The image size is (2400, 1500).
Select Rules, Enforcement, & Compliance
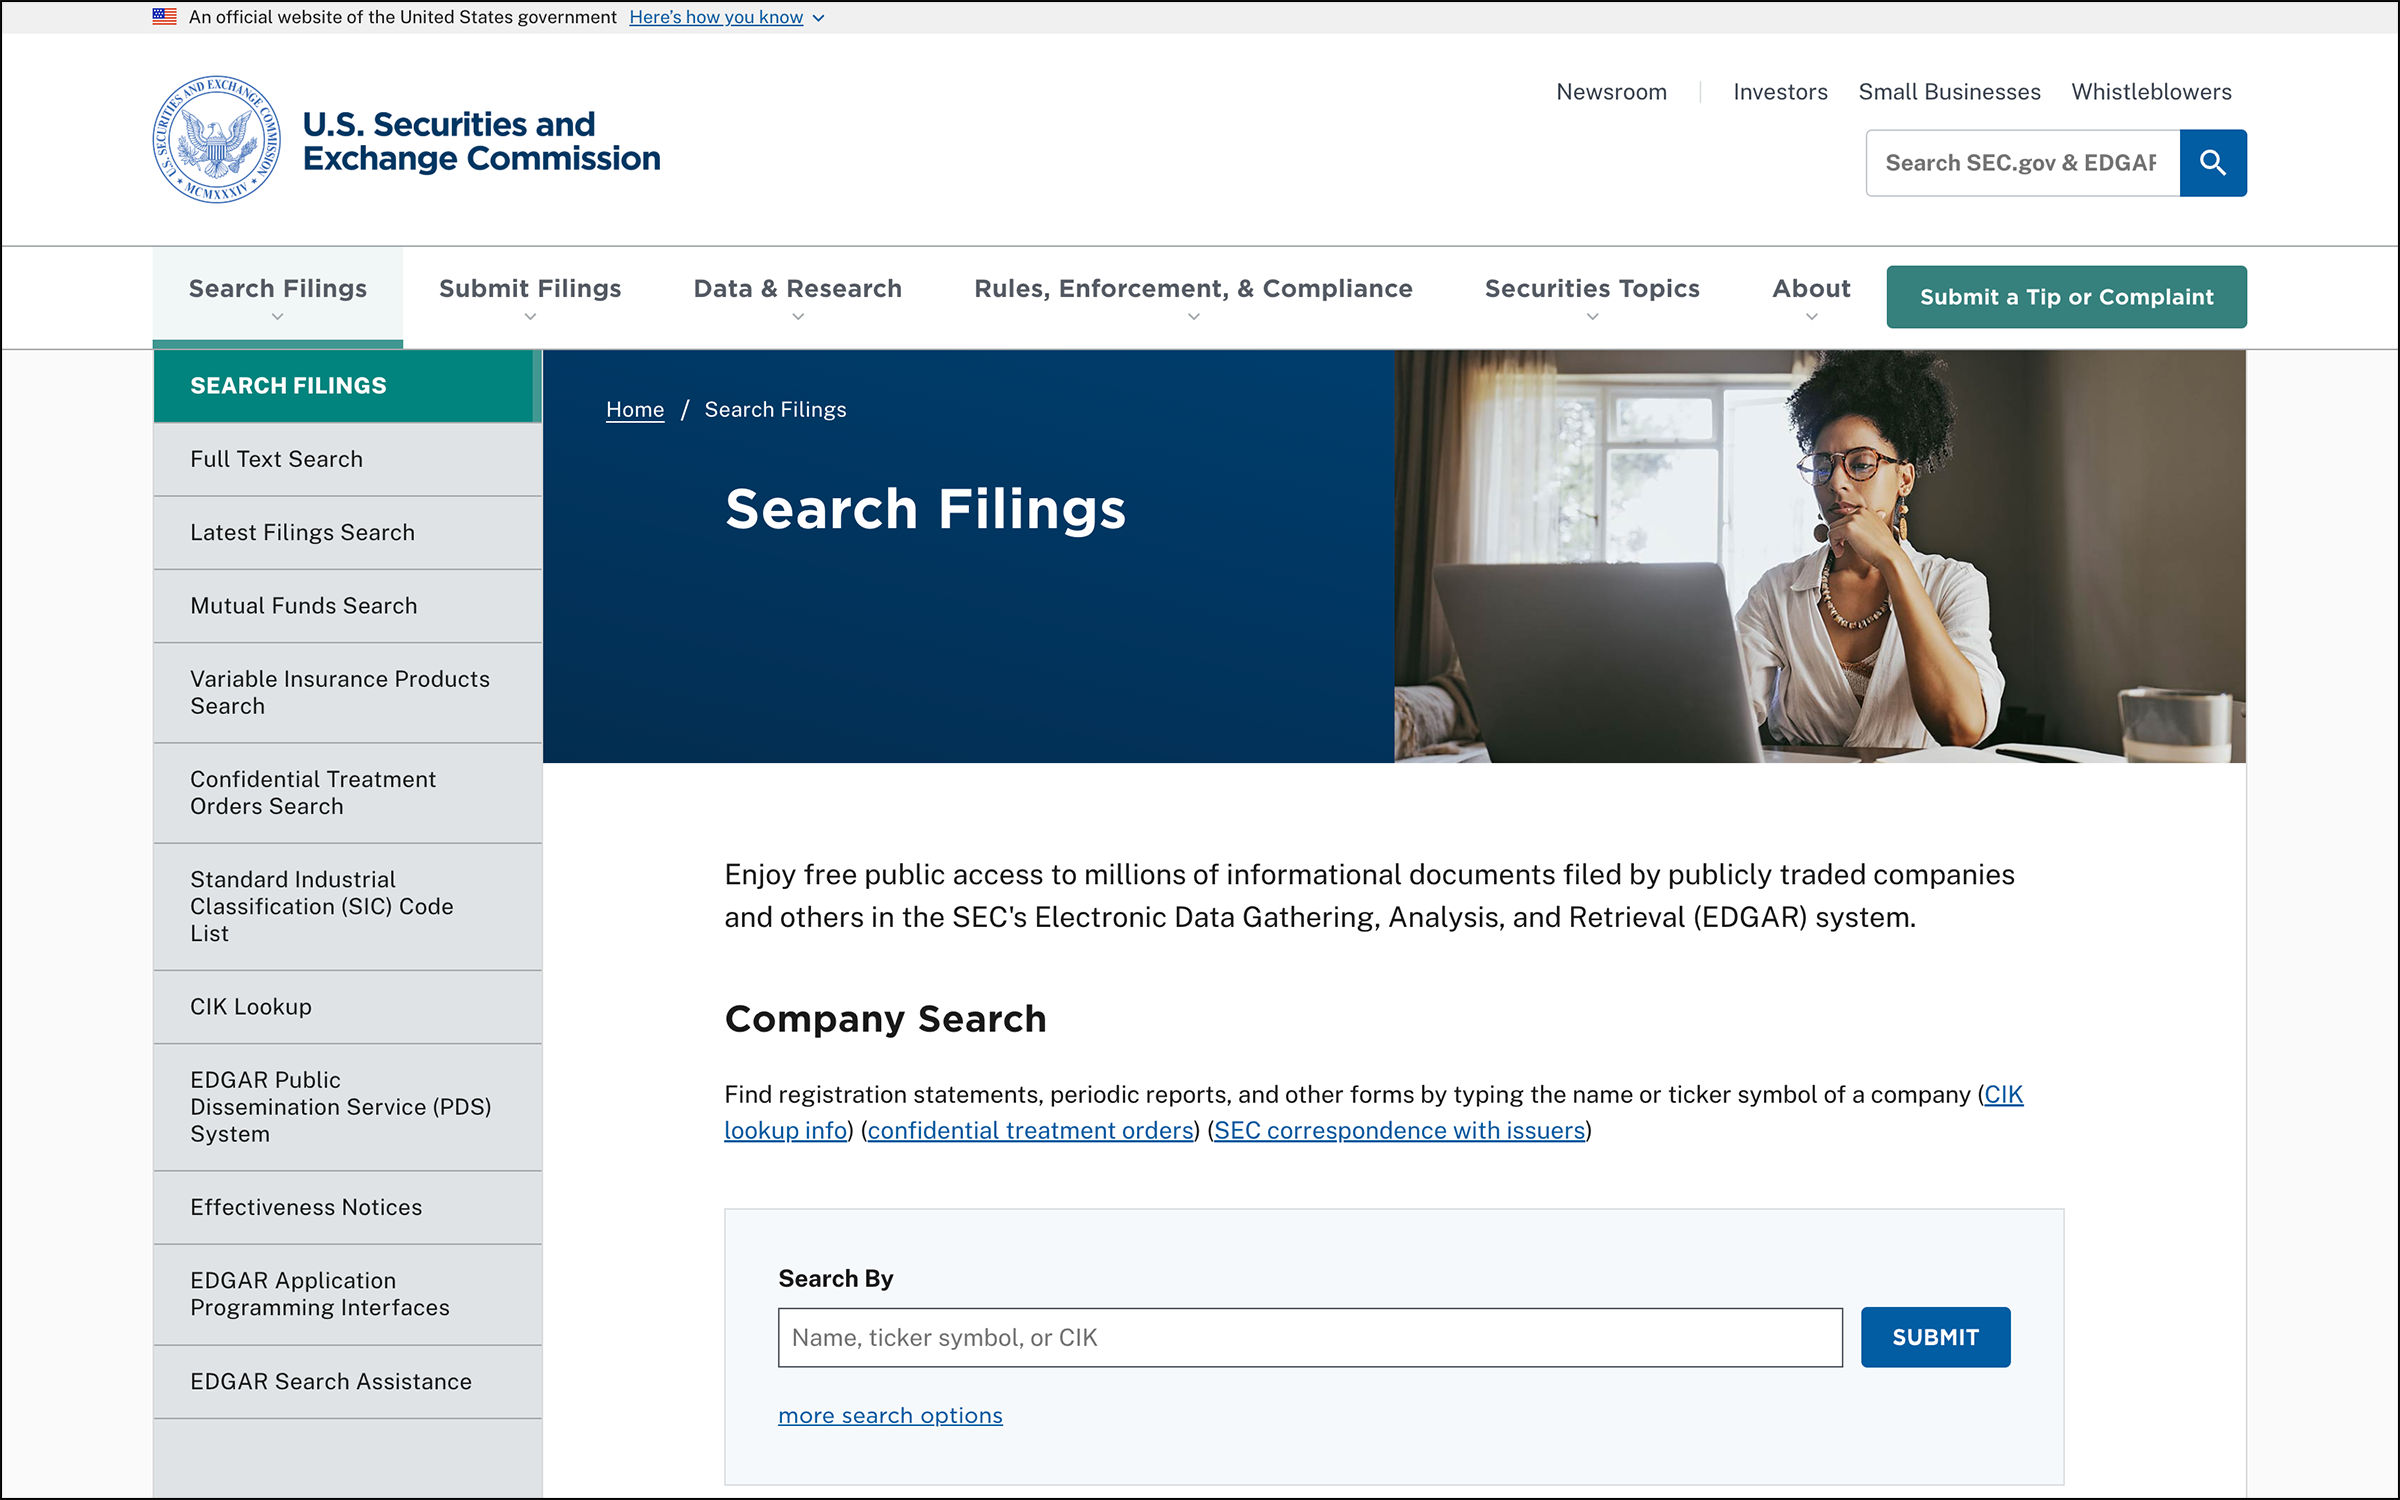1193,288
